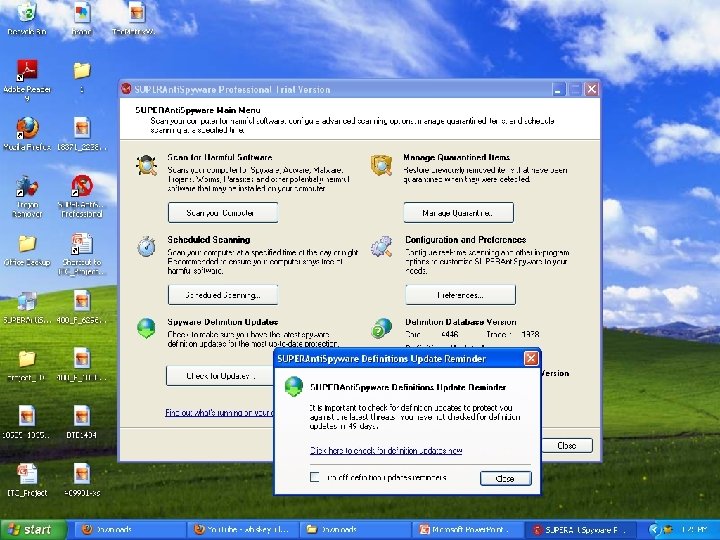Click the globe icon in the Update Reminder dialog
Viewport: 720px width, 540px height.
pyautogui.click(x=294, y=386)
